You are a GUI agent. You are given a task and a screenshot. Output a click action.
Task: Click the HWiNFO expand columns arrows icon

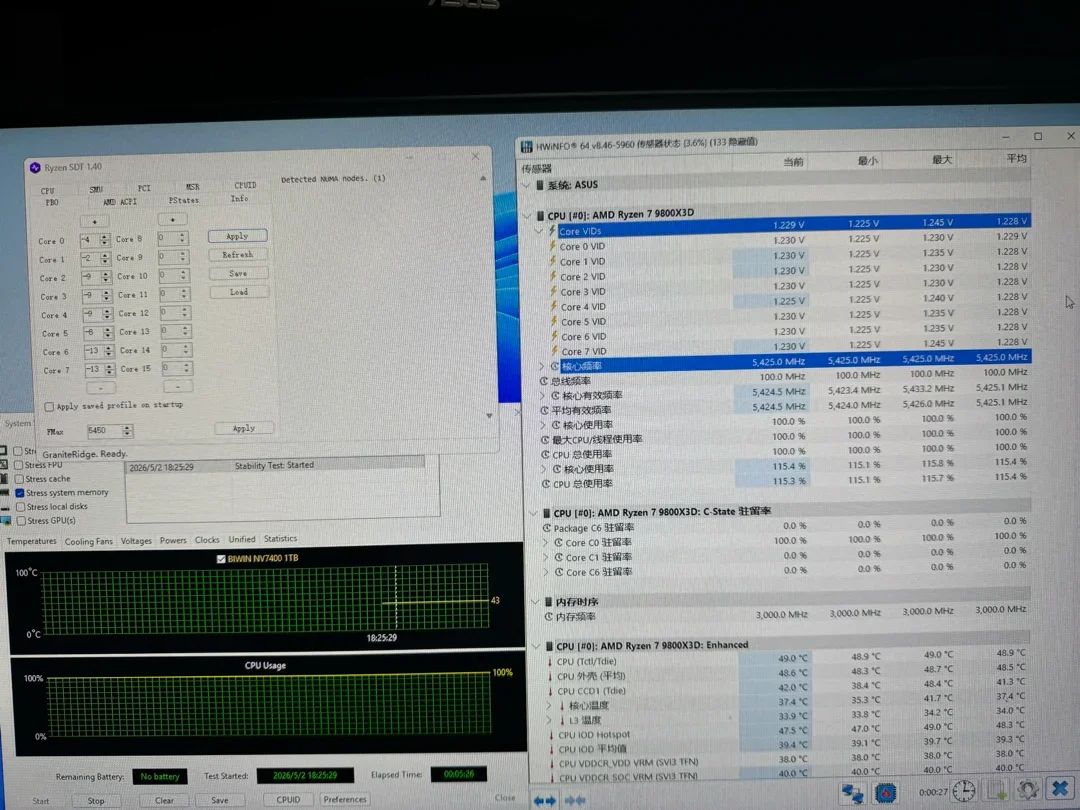click(x=545, y=800)
